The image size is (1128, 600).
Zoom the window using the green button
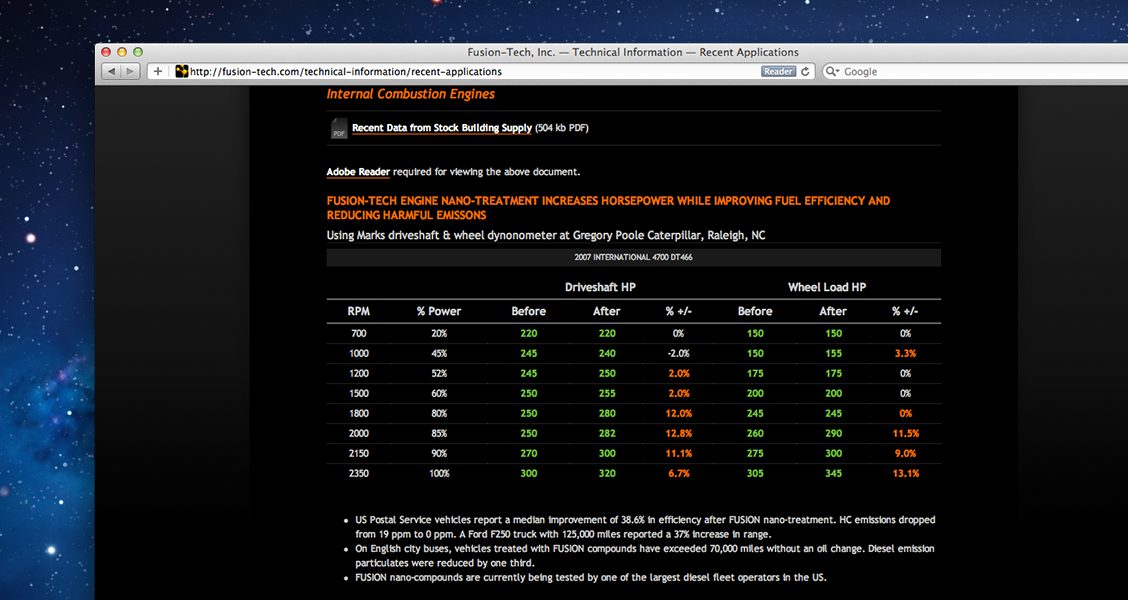(139, 52)
